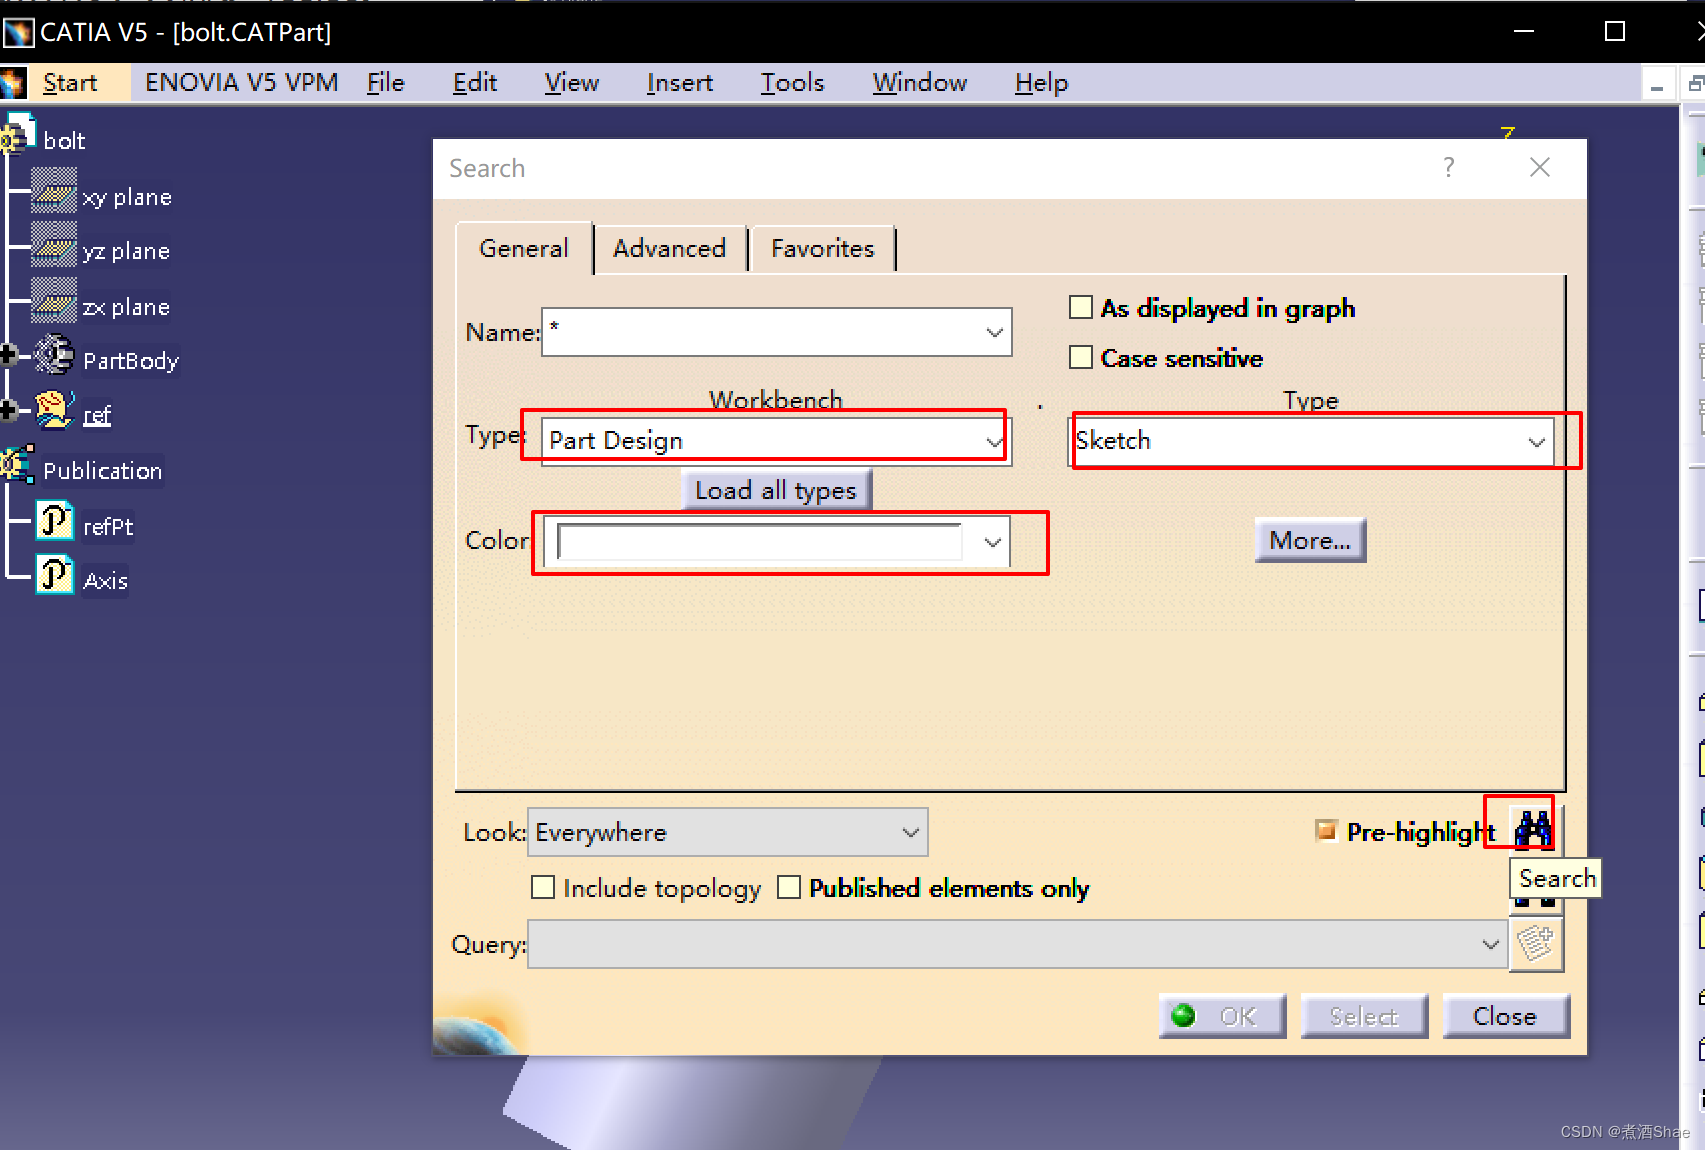Enable Case sensitive checkbox
The height and width of the screenshot is (1150, 1705).
click(1081, 357)
